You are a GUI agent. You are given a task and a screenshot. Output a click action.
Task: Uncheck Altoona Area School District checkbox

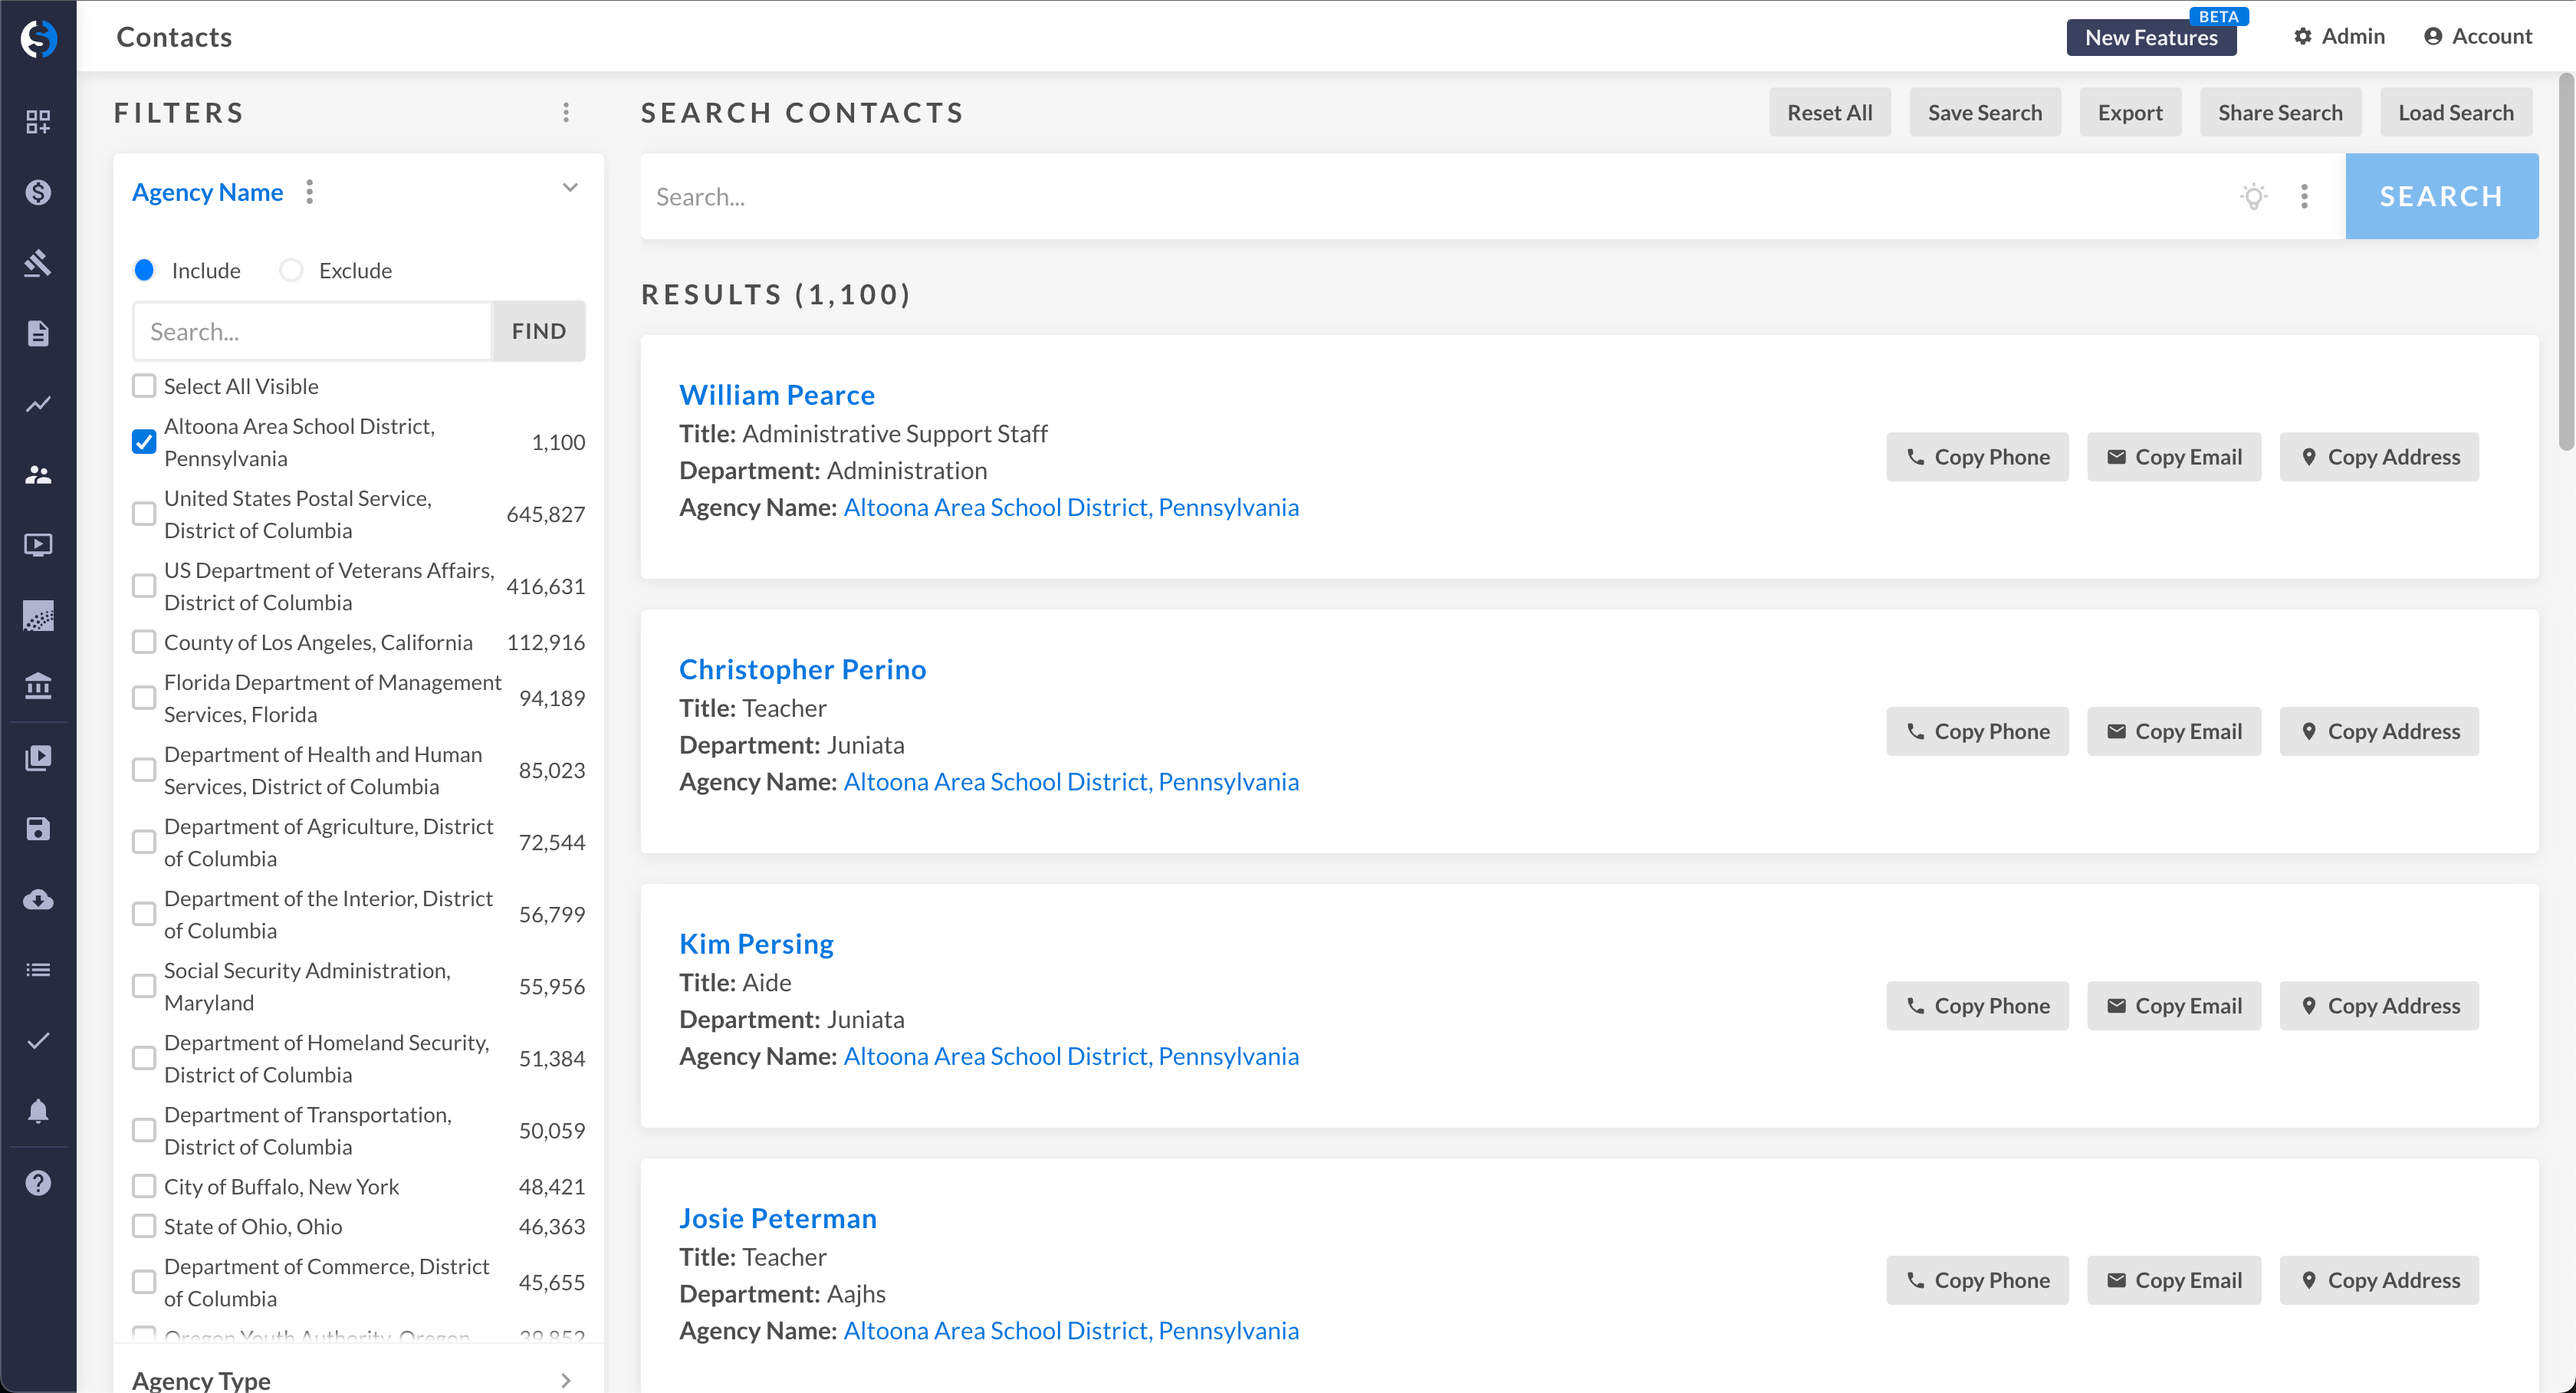click(x=144, y=442)
